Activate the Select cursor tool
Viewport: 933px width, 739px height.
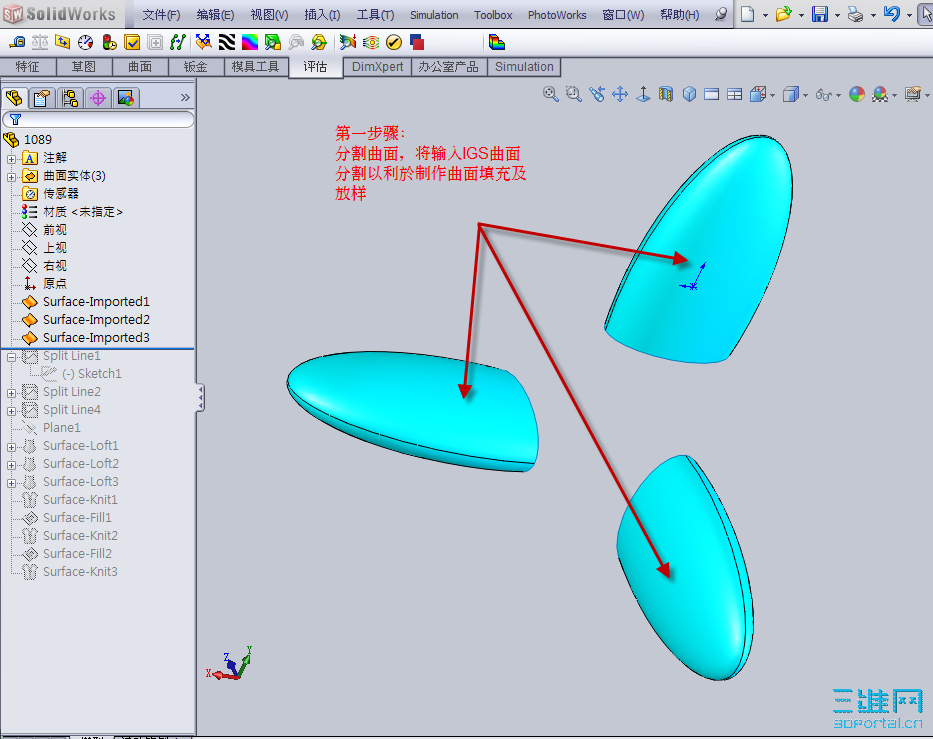click(x=926, y=14)
